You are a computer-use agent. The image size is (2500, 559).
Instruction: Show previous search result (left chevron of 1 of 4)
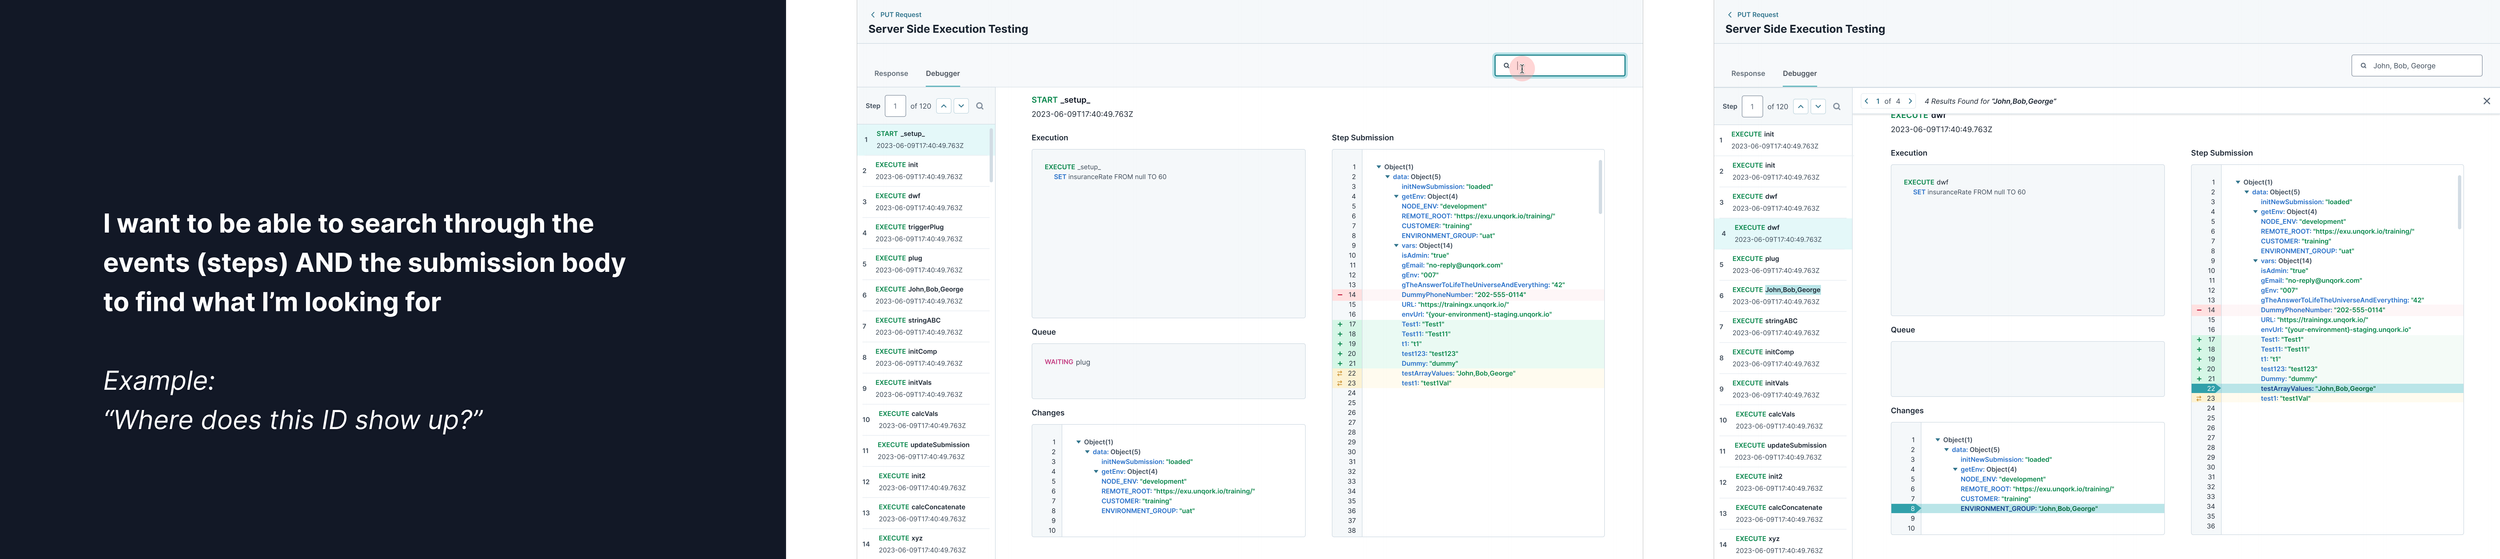[1866, 101]
